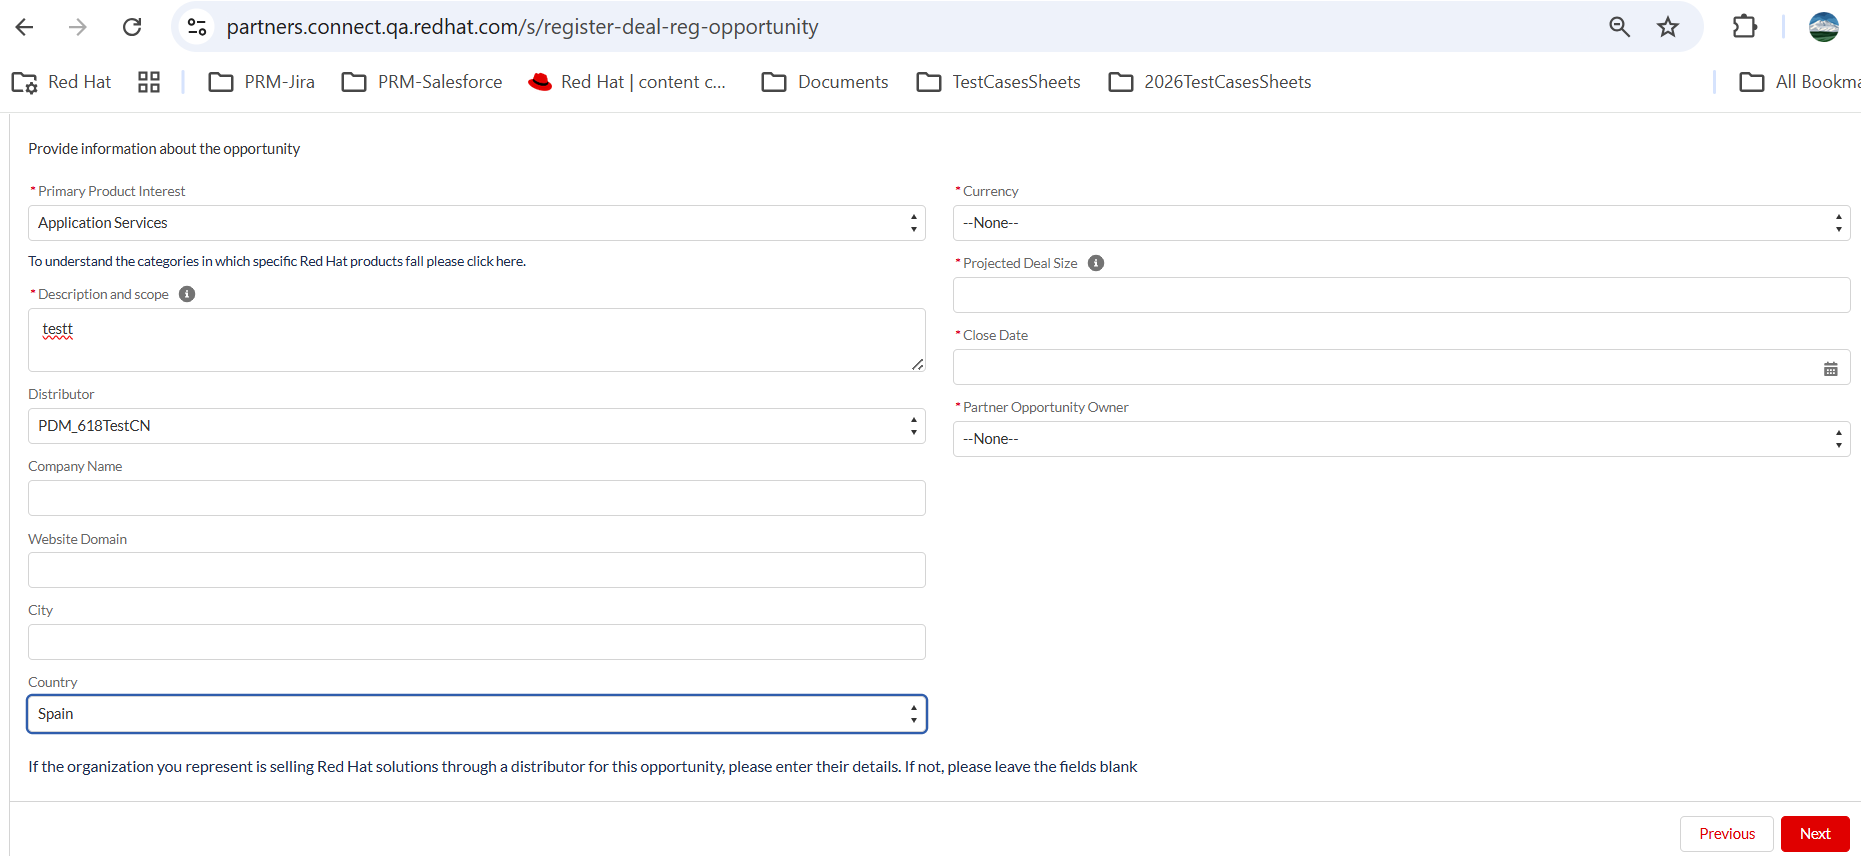Click the Projected Deal Size info icon
1861x856 pixels.
(1096, 263)
